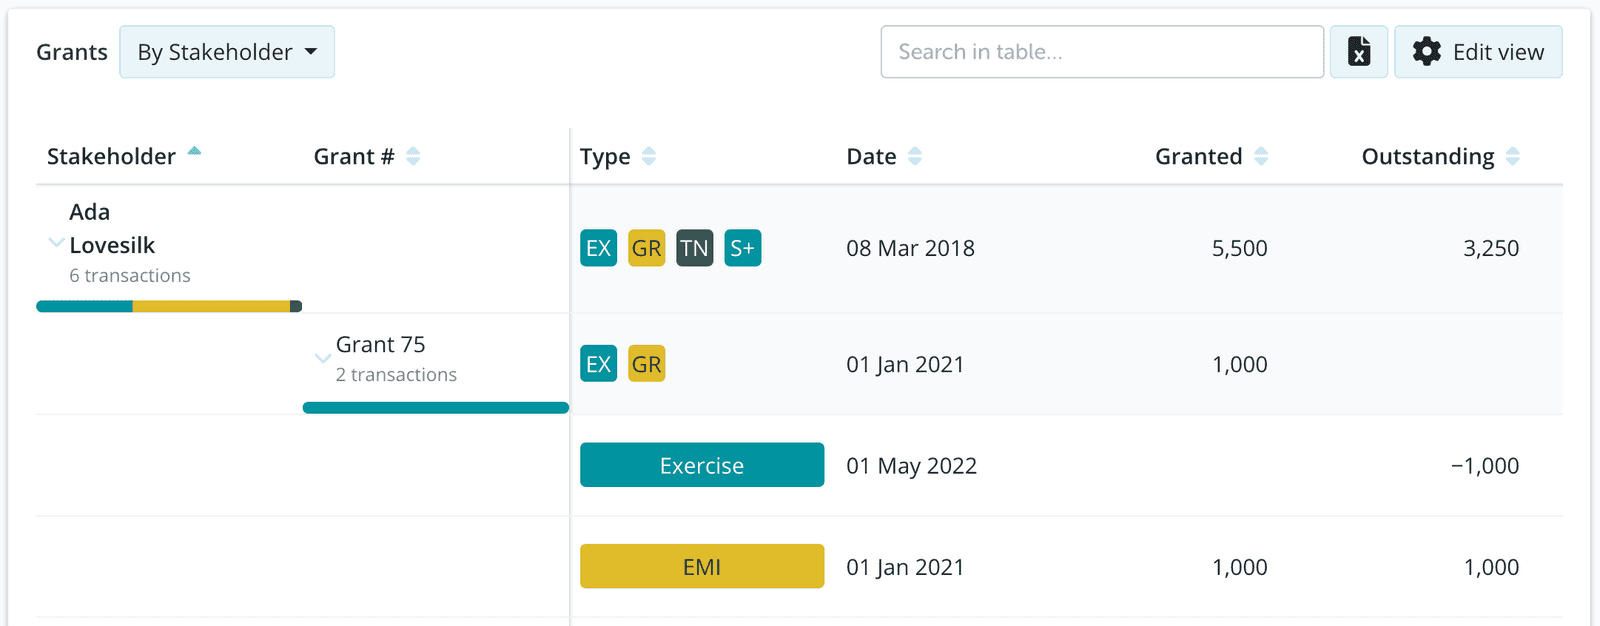Select the EMI transaction badge
Screen dimensions: 1600x626
click(701, 566)
